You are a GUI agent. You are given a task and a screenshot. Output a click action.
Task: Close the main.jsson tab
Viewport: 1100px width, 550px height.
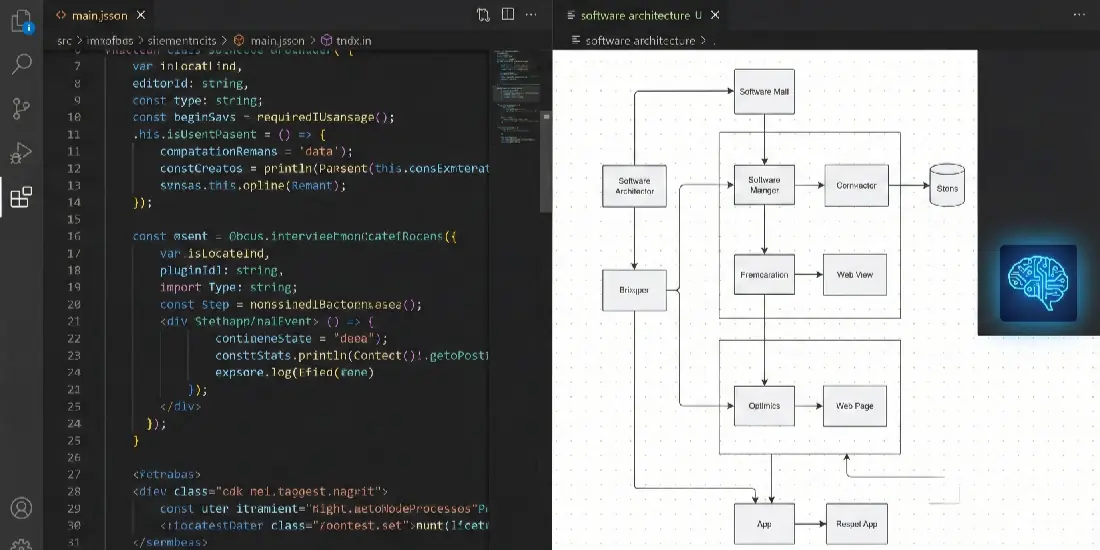click(x=141, y=15)
